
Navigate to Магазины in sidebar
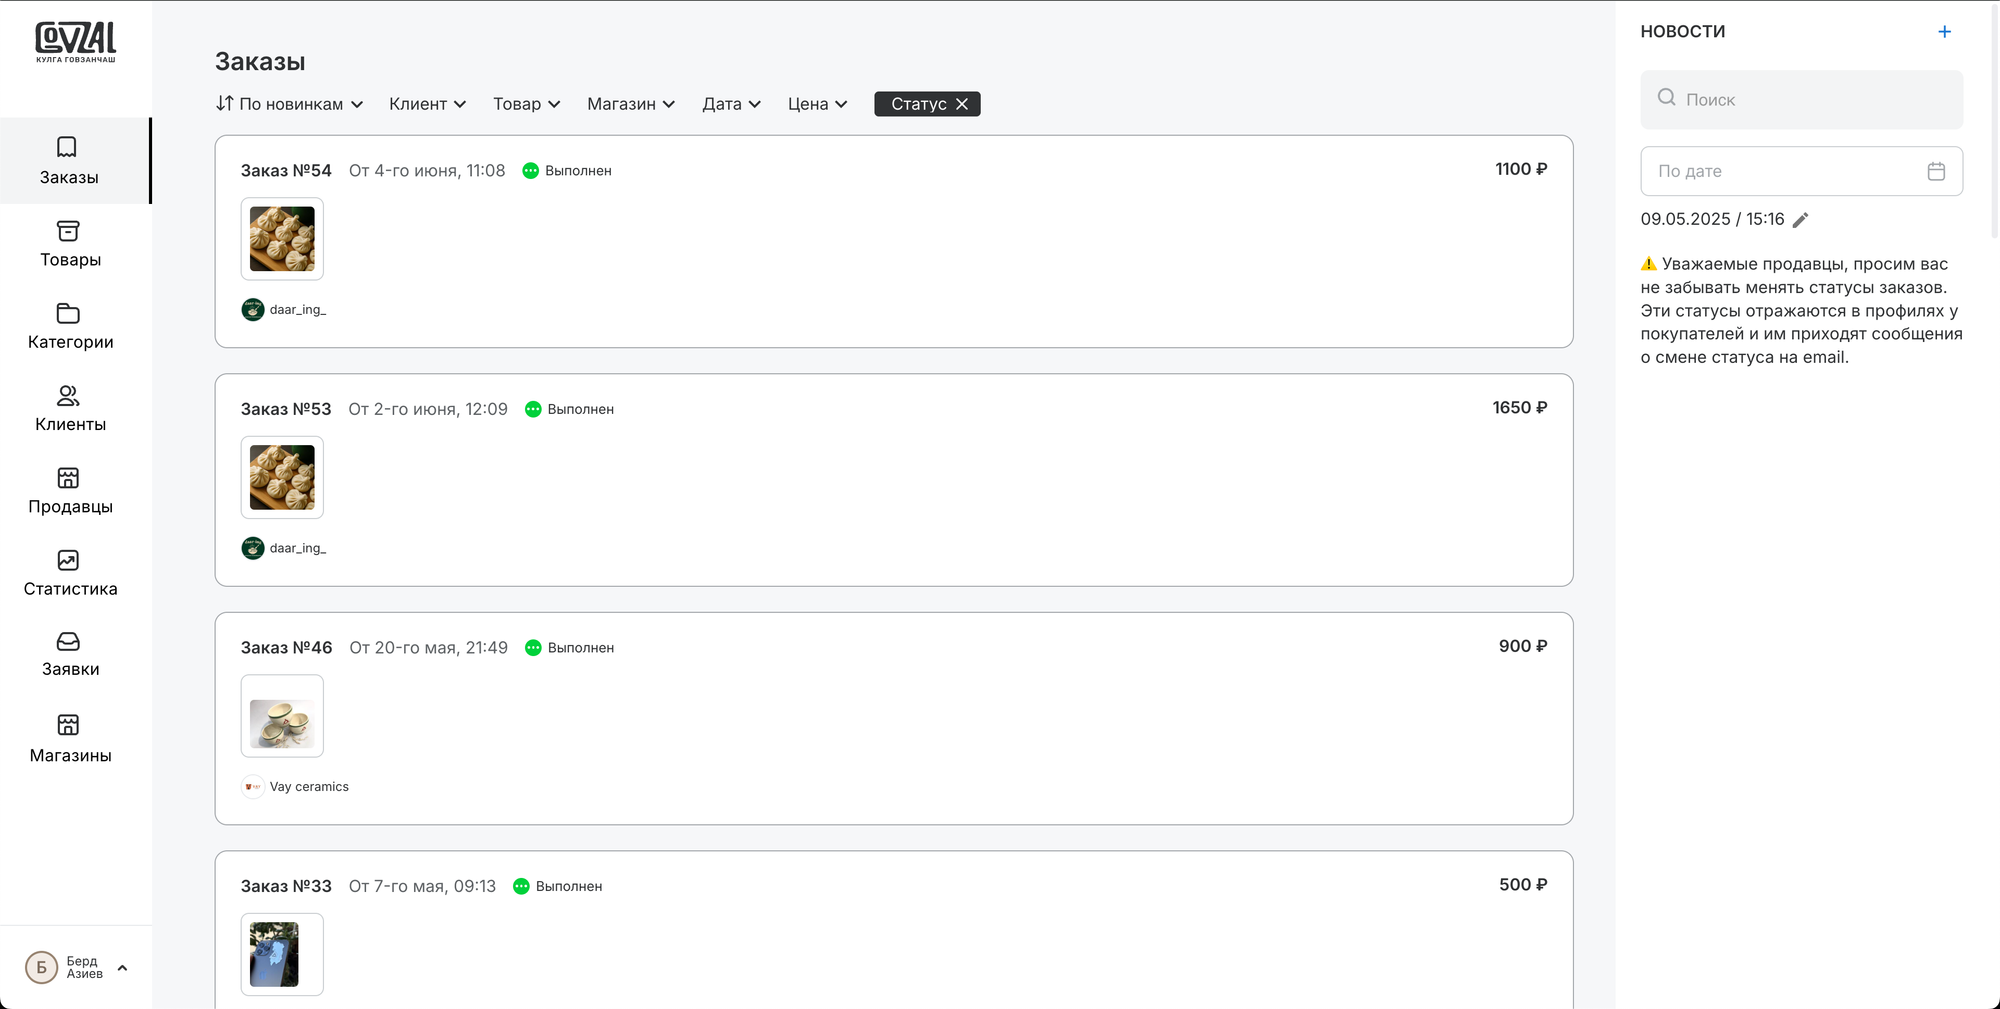[x=69, y=739]
